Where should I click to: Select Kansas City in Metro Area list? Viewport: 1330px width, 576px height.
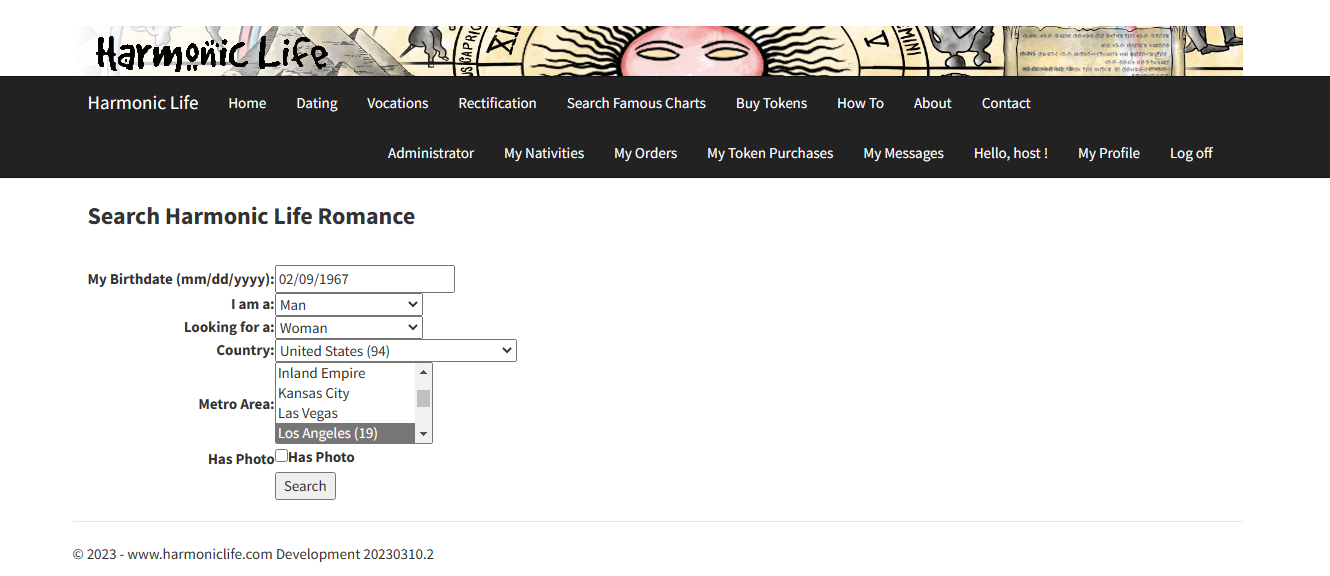[314, 393]
